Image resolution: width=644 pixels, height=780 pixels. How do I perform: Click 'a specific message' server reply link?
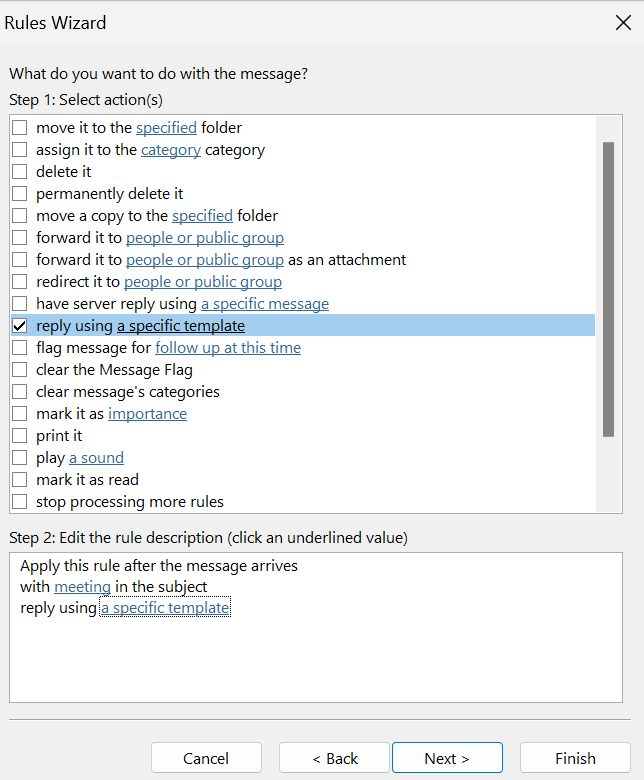click(x=265, y=304)
